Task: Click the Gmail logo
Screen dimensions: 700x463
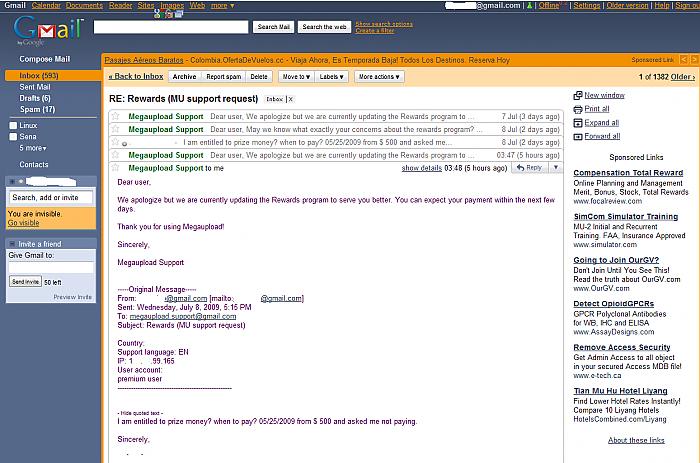Action: (x=48, y=29)
